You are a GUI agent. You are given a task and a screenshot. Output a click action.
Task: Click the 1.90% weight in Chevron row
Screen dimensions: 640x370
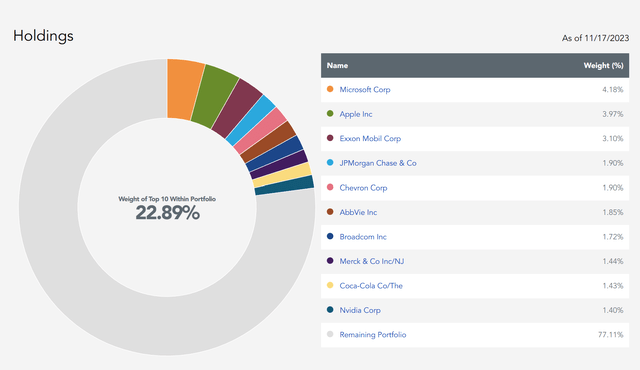point(613,188)
